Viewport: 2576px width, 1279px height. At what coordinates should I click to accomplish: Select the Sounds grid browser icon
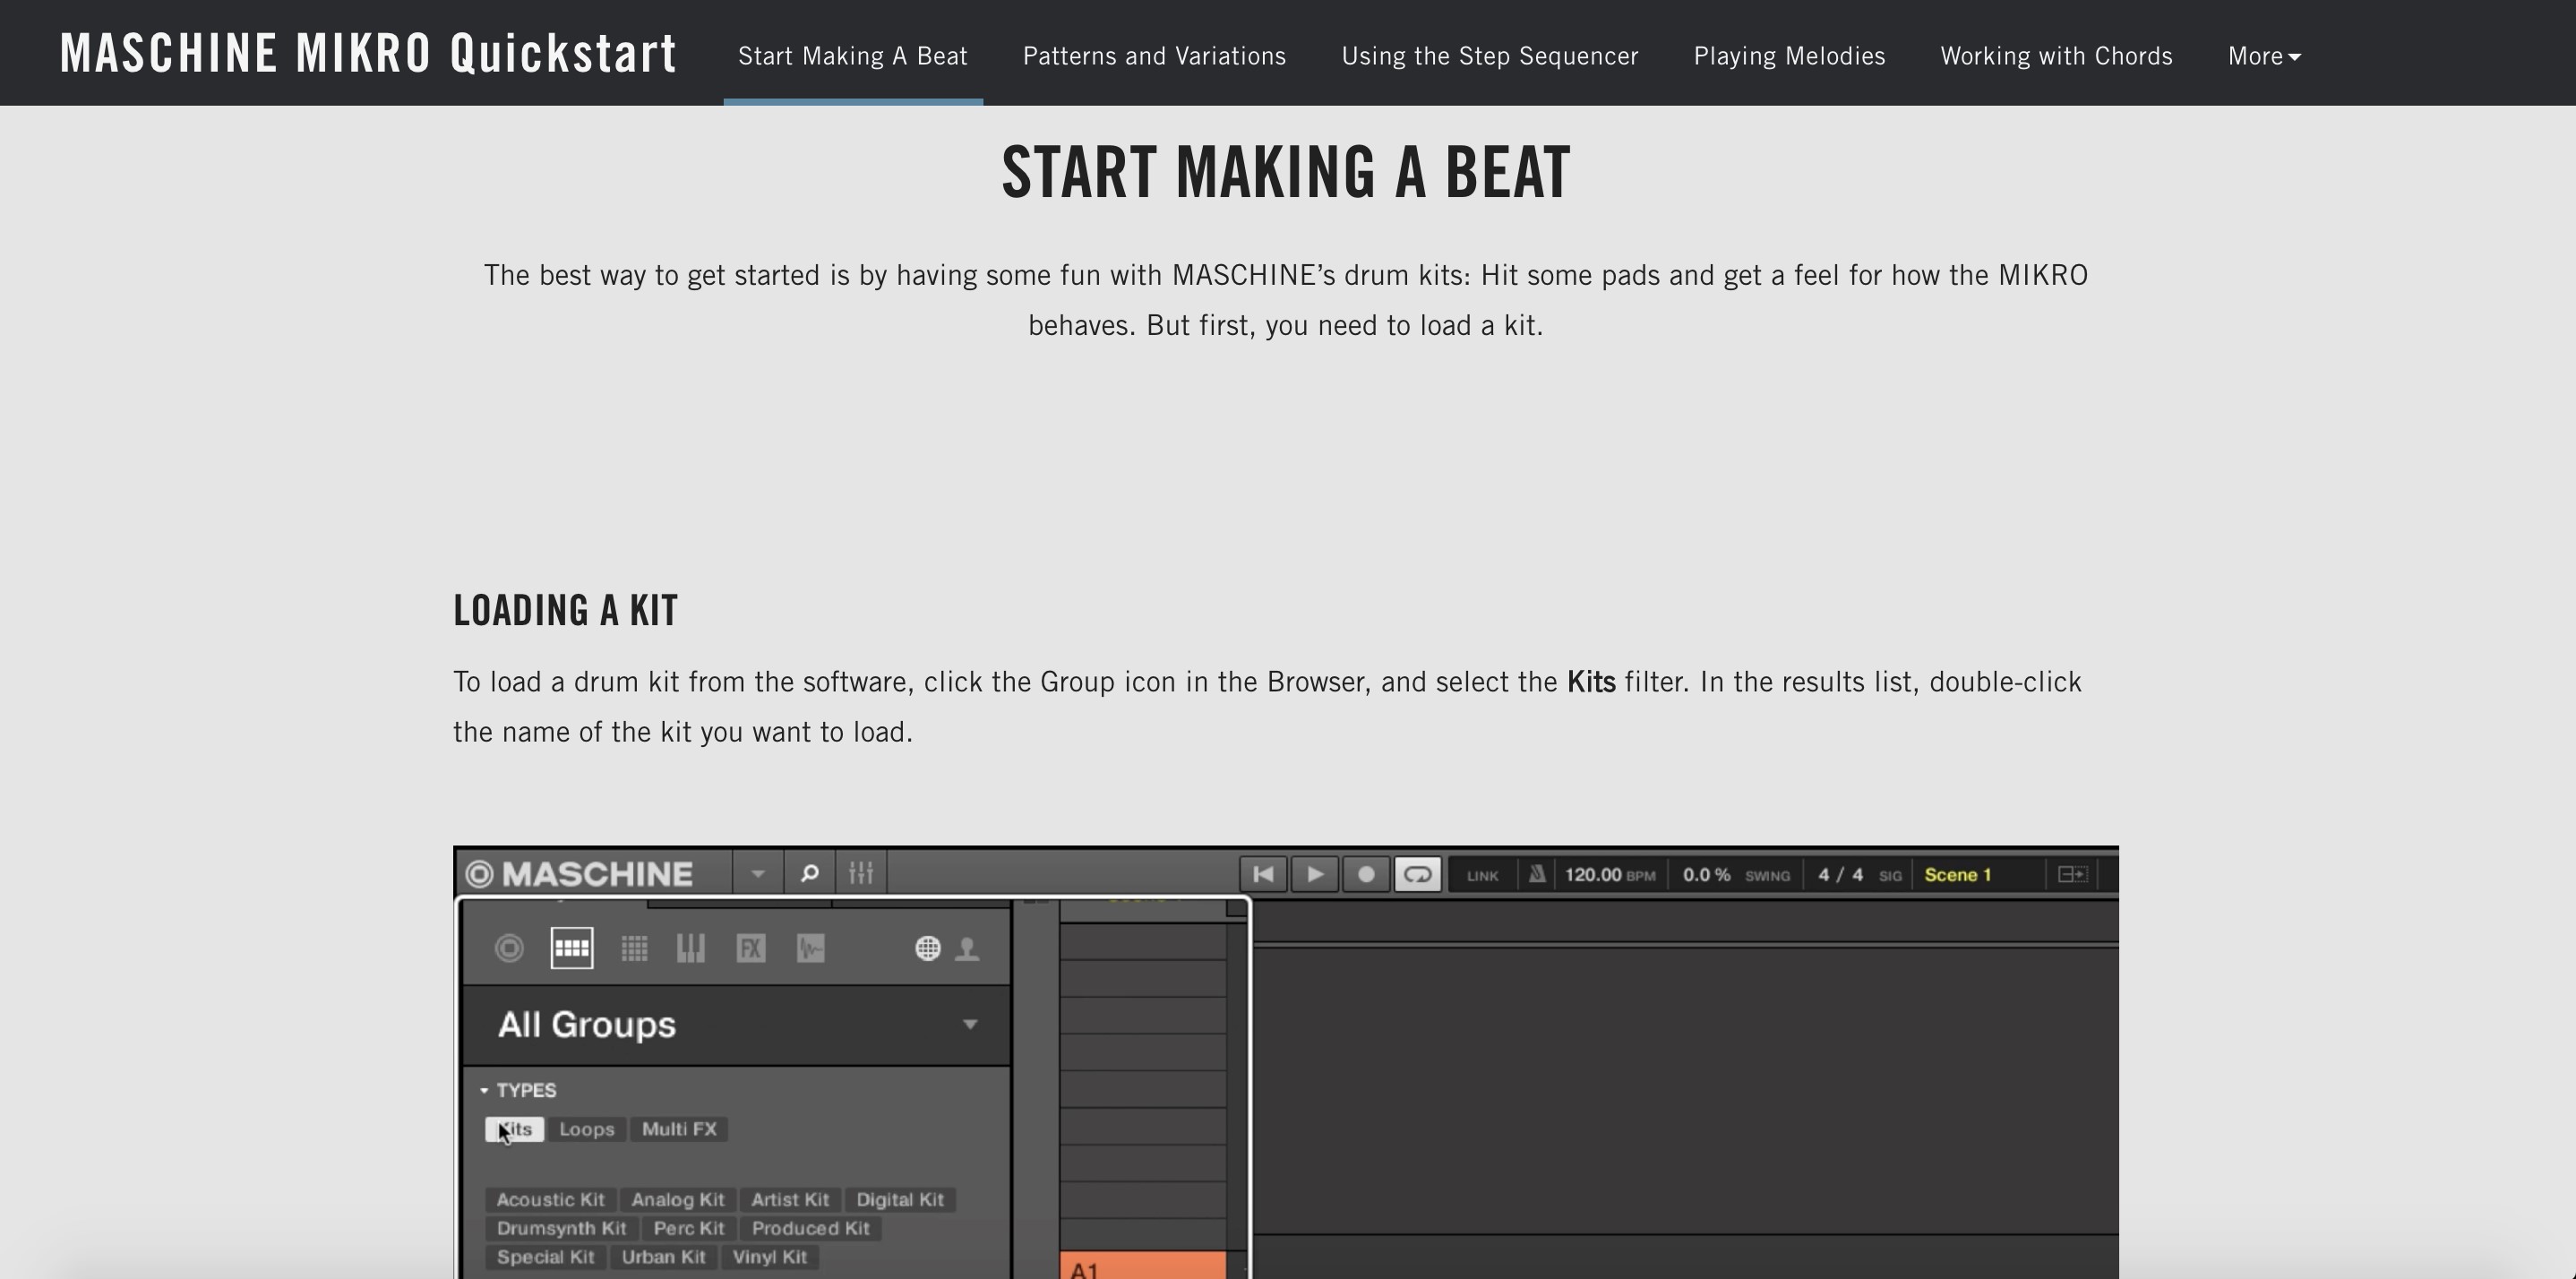pyautogui.click(x=634, y=948)
